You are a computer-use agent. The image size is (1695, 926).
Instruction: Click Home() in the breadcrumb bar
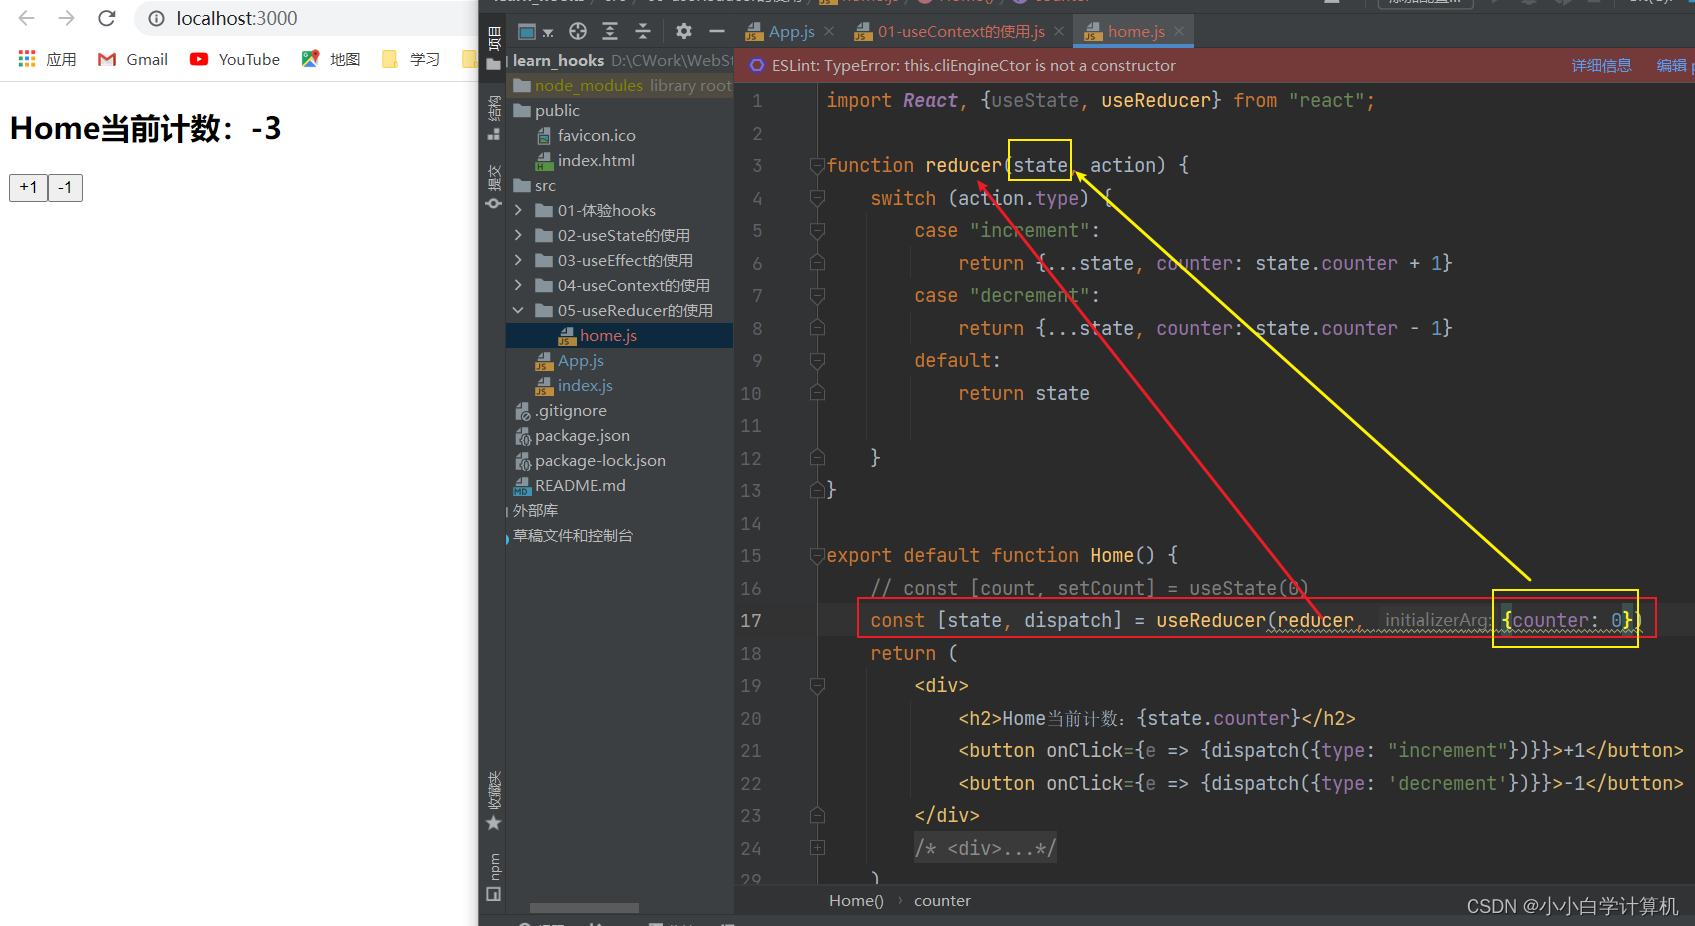pyautogui.click(x=856, y=900)
